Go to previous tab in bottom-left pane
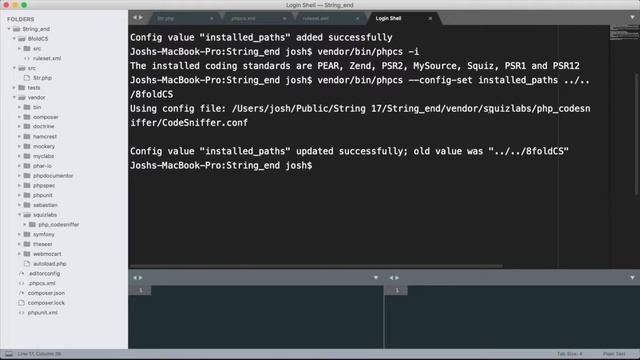 pyautogui.click(x=135, y=278)
